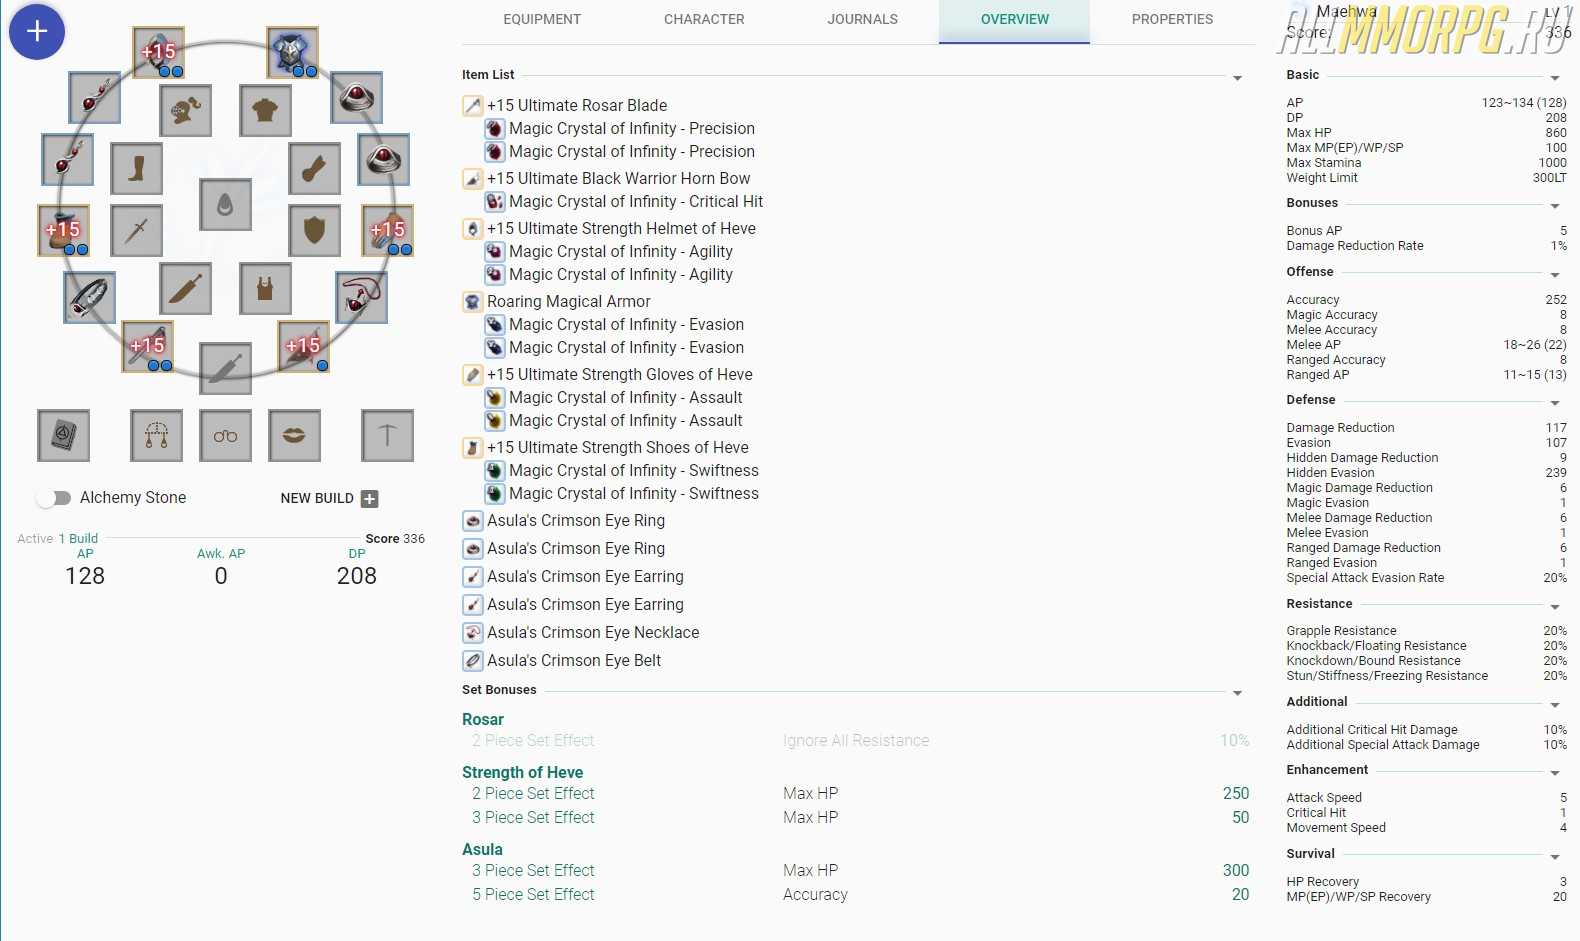Viewport: 1580px width, 941px height.
Task: Collapse the Defense stats section
Action: (x=1555, y=403)
